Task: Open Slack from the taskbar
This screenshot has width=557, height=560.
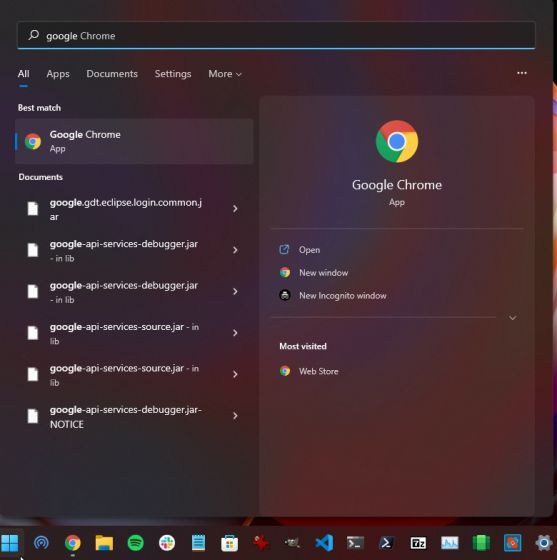Action: (167, 543)
